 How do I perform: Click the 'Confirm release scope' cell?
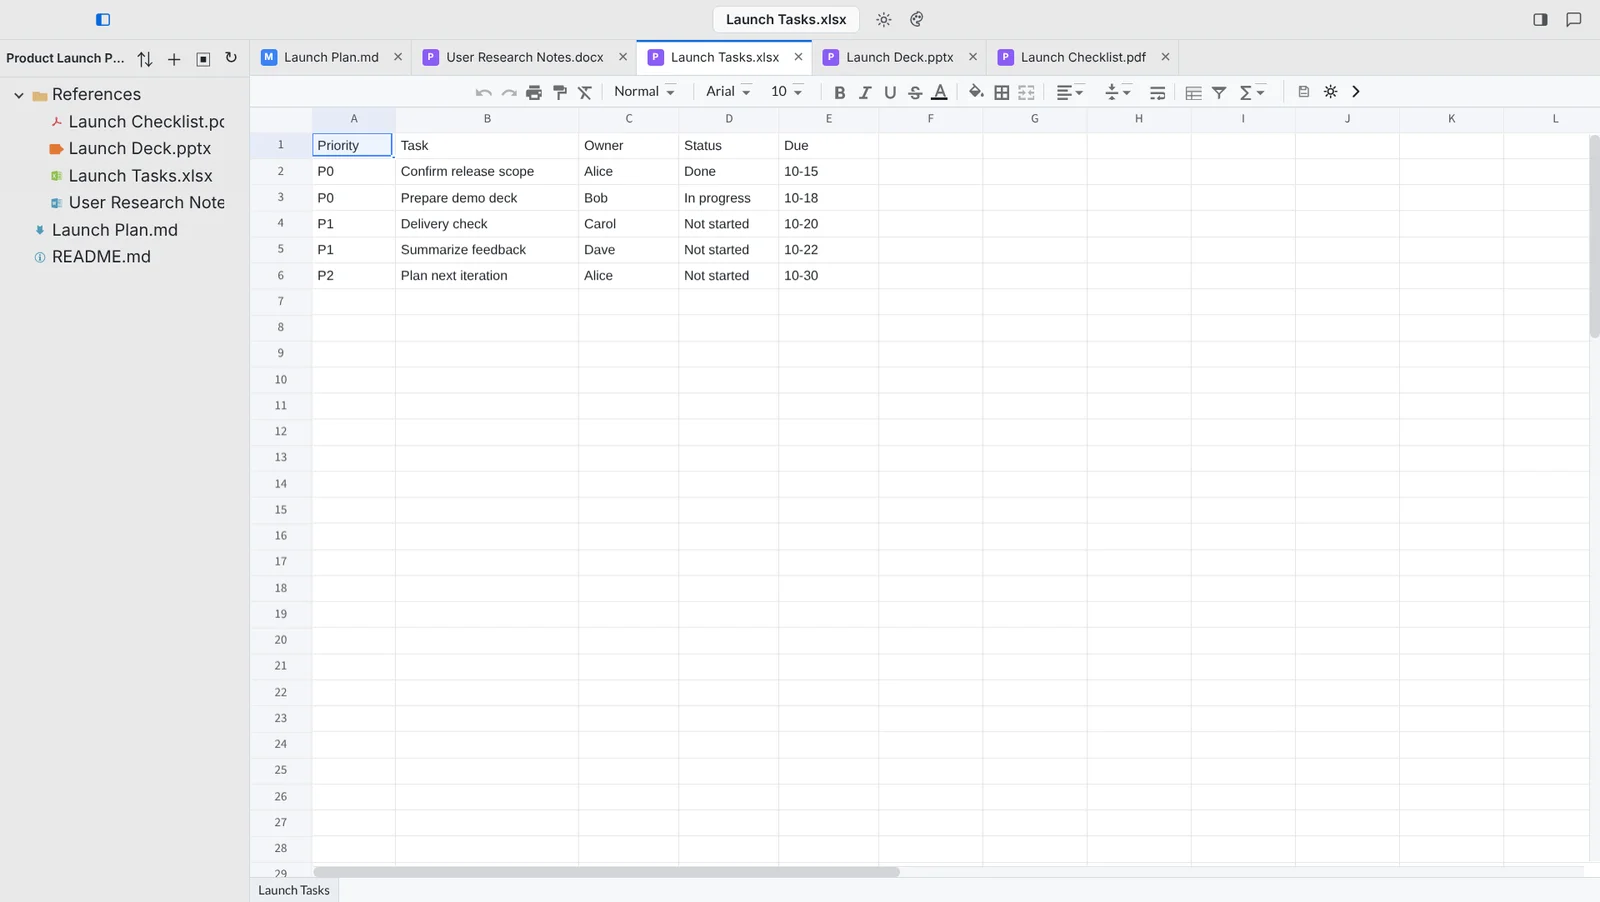(x=487, y=171)
